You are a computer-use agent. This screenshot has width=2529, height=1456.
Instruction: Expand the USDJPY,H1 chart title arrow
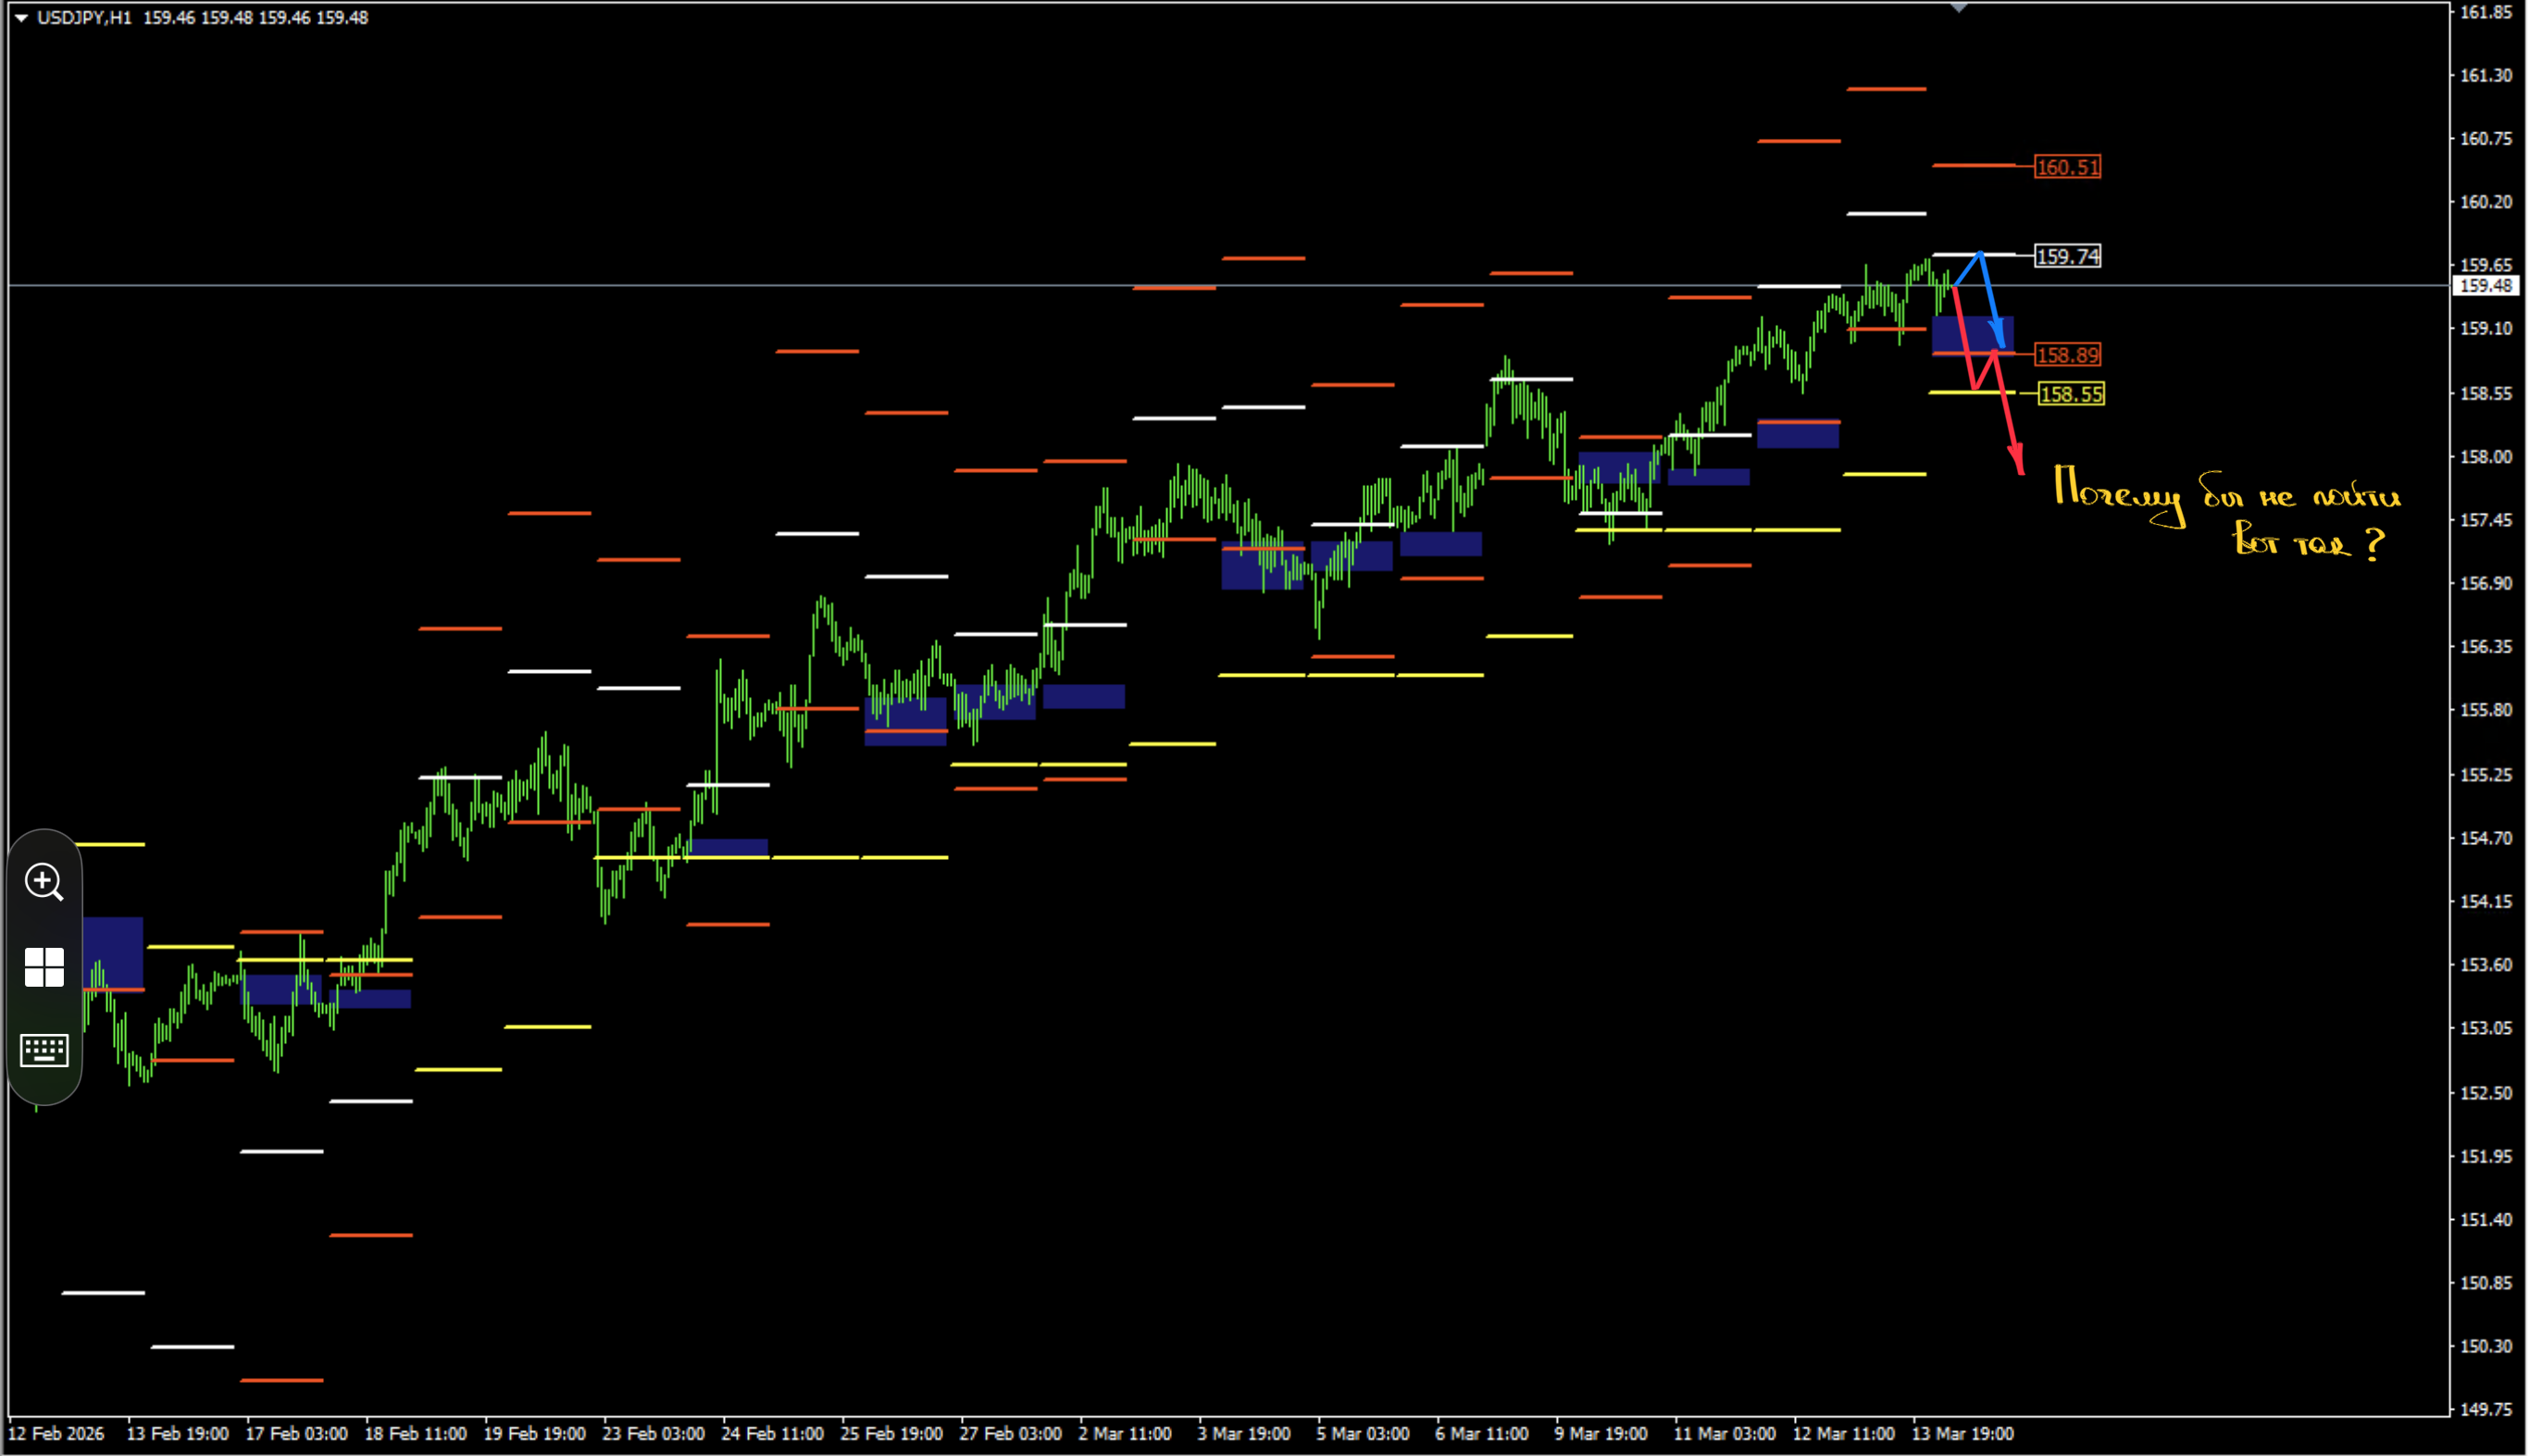[21, 18]
